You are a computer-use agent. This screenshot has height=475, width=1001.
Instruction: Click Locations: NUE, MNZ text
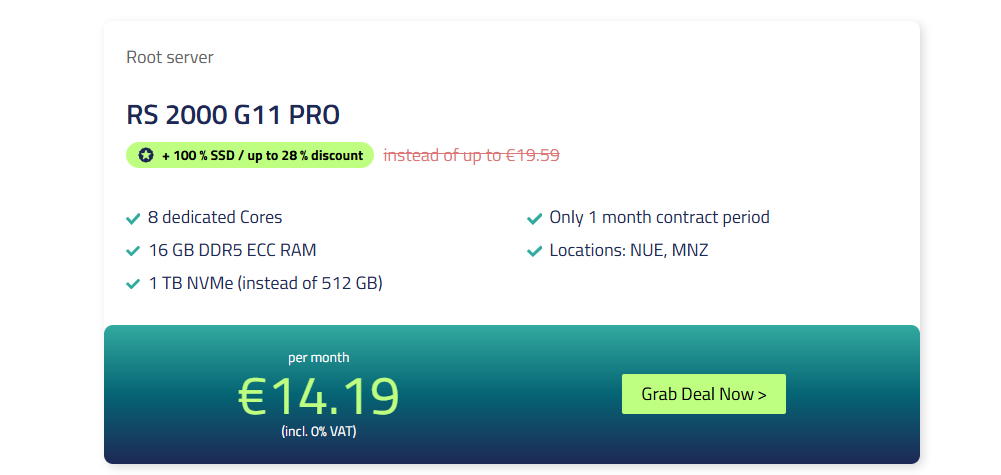point(629,250)
